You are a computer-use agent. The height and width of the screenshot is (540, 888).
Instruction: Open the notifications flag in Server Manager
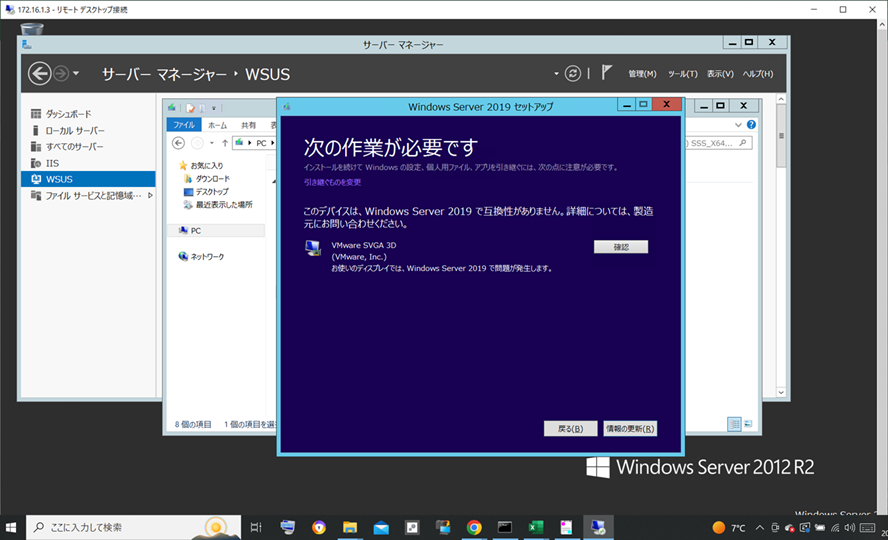coord(607,73)
